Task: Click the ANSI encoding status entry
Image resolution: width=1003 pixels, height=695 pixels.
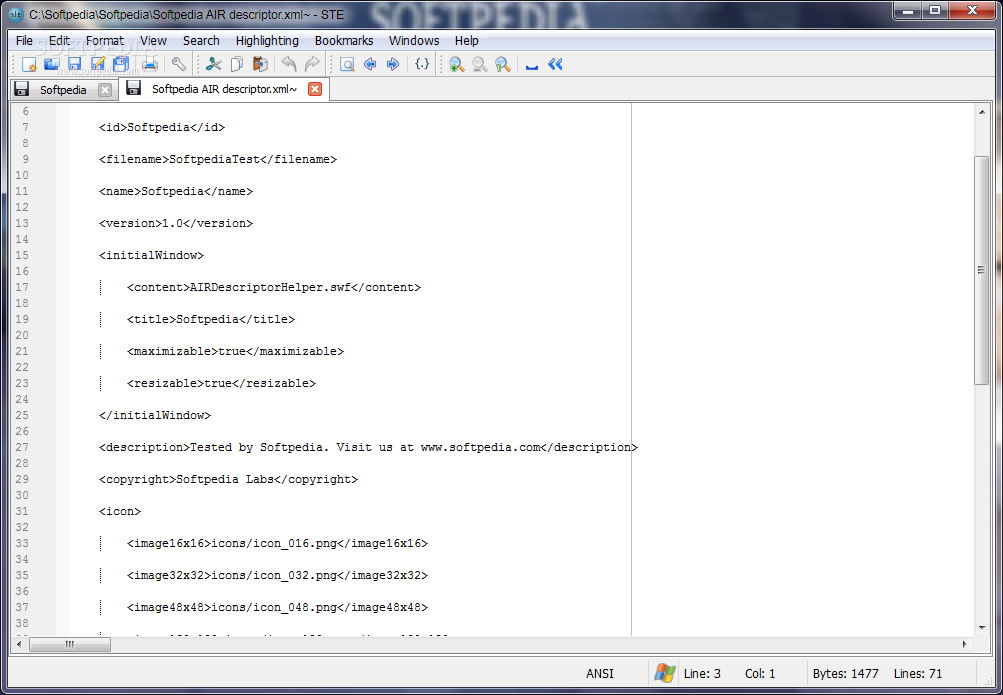Action: click(599, 673)
